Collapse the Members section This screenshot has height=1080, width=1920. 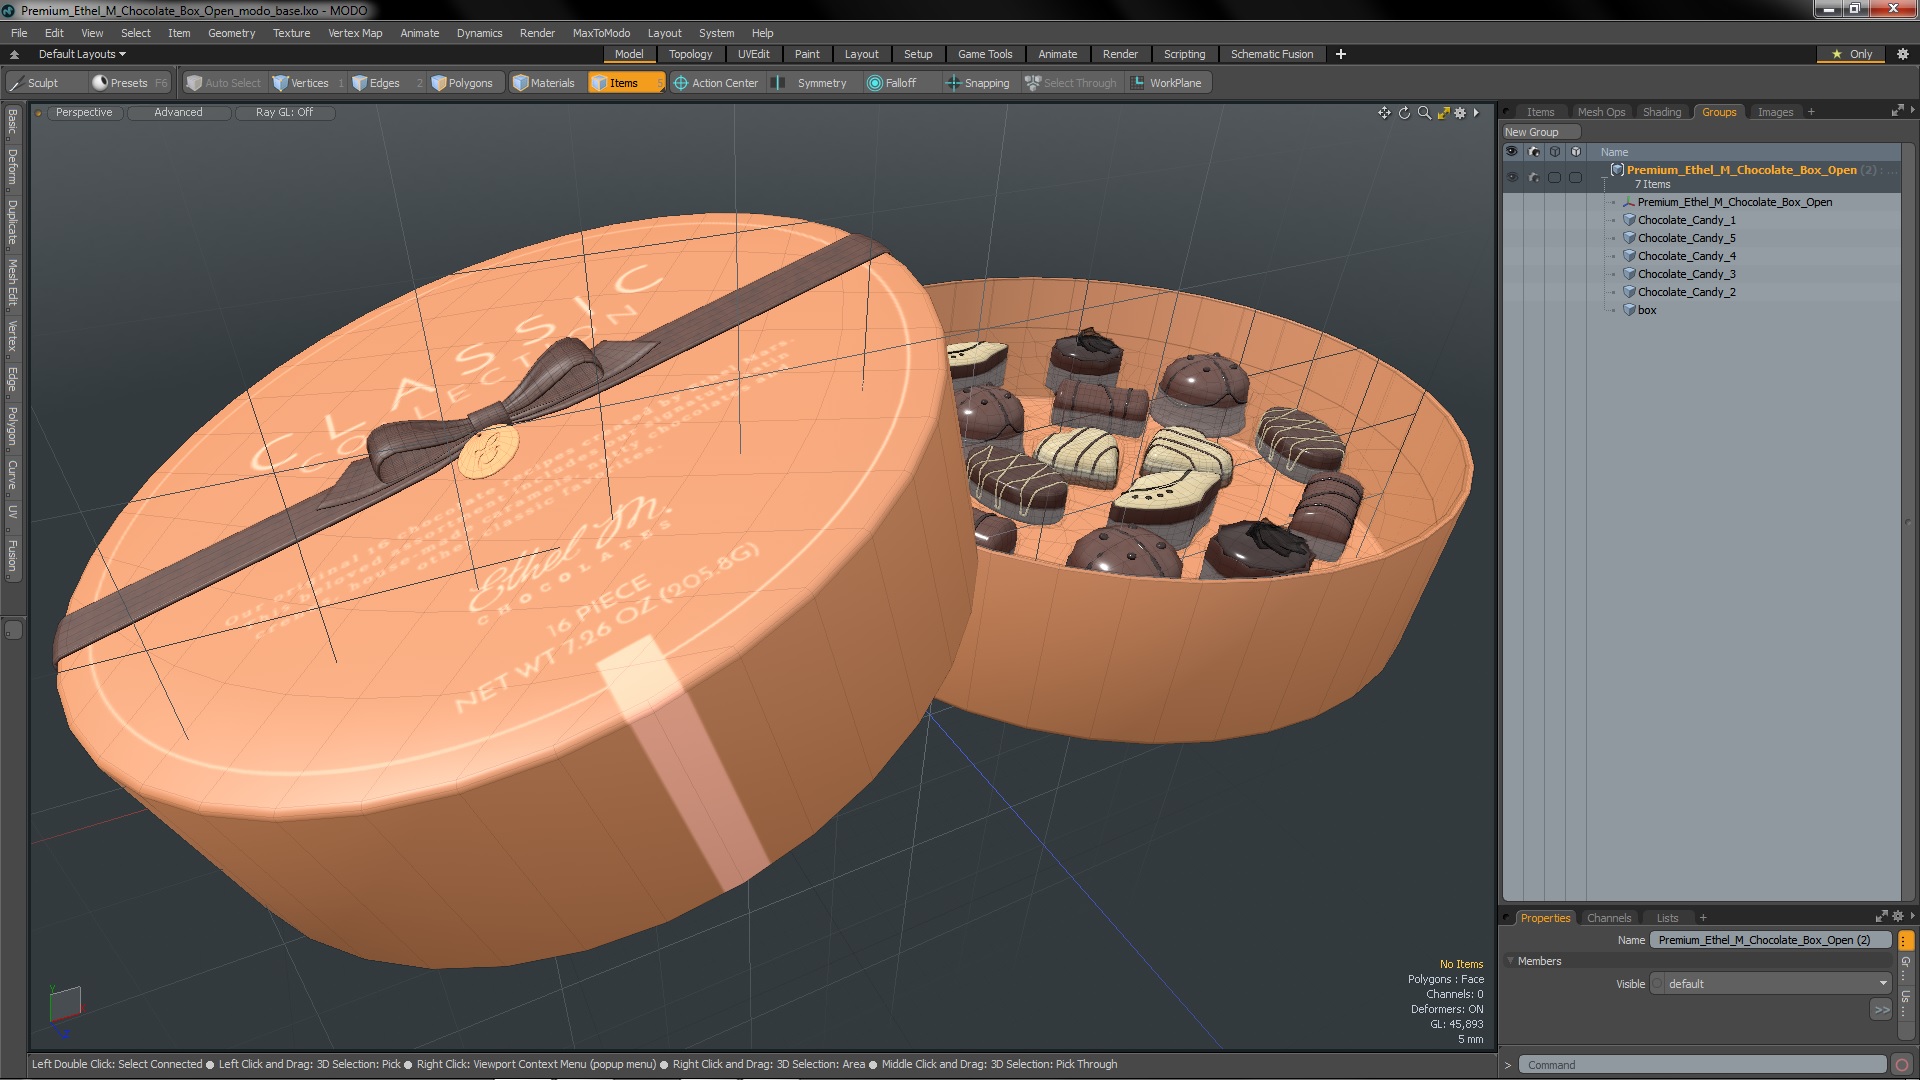click(x=1510, y=961)
